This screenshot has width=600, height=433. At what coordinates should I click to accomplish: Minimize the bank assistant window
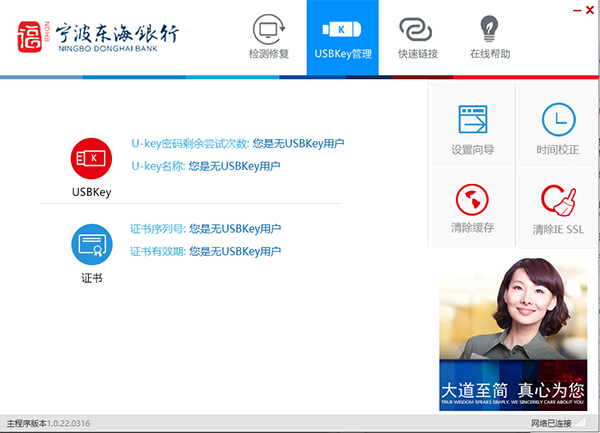tap(577, 10)
